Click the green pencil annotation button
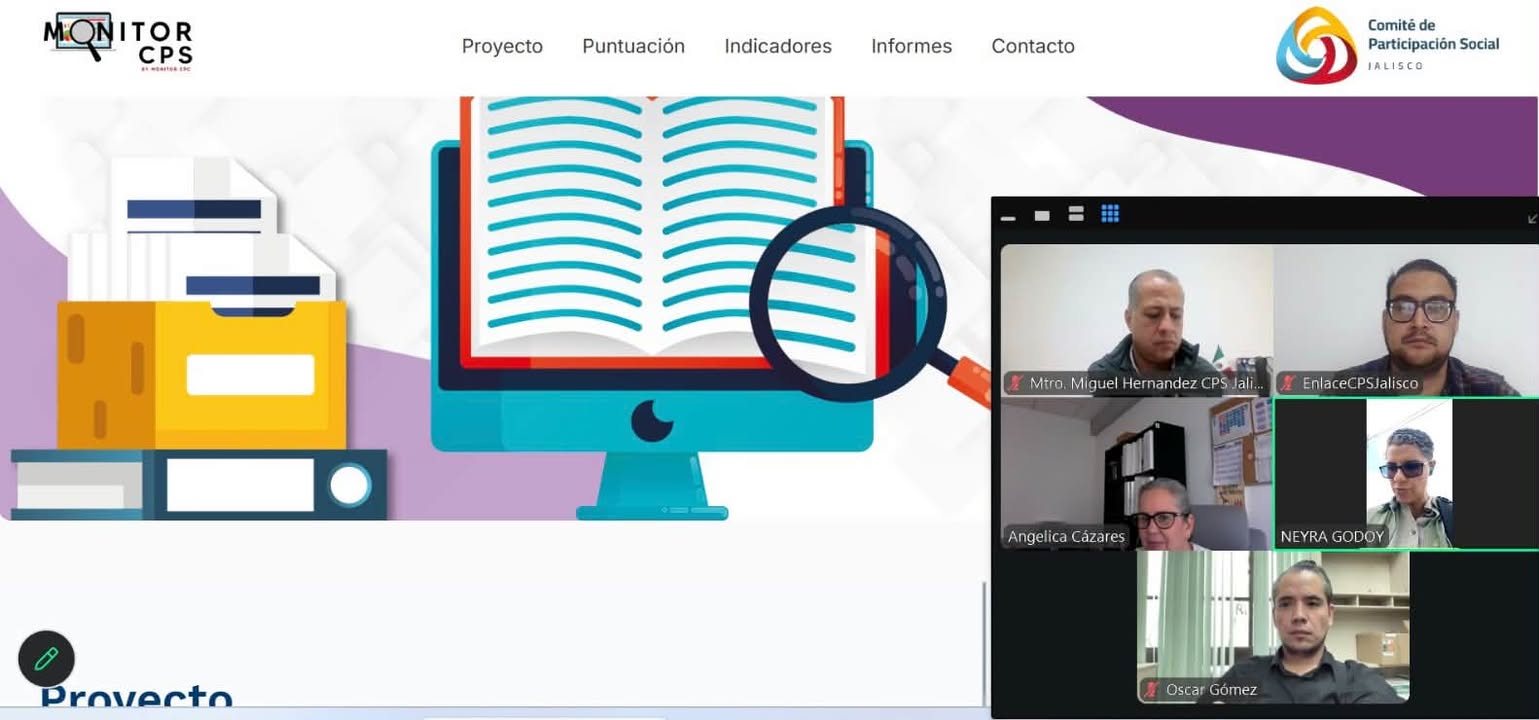The width and height of the screenshot is (1539, 720). tap(46, 659)
